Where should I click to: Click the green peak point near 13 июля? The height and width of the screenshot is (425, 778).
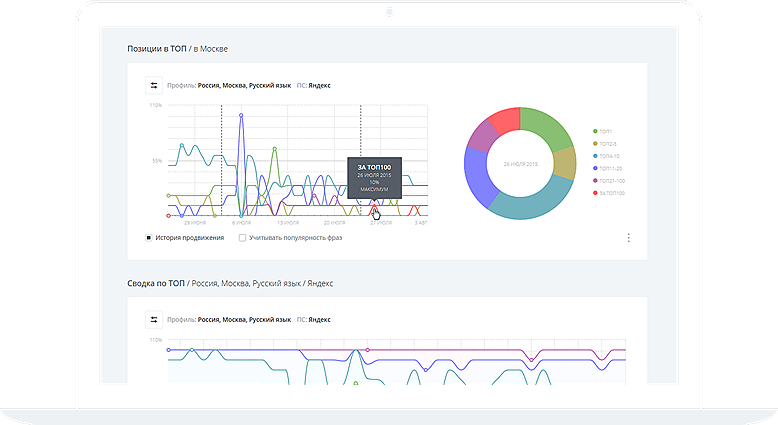[274, 149]
